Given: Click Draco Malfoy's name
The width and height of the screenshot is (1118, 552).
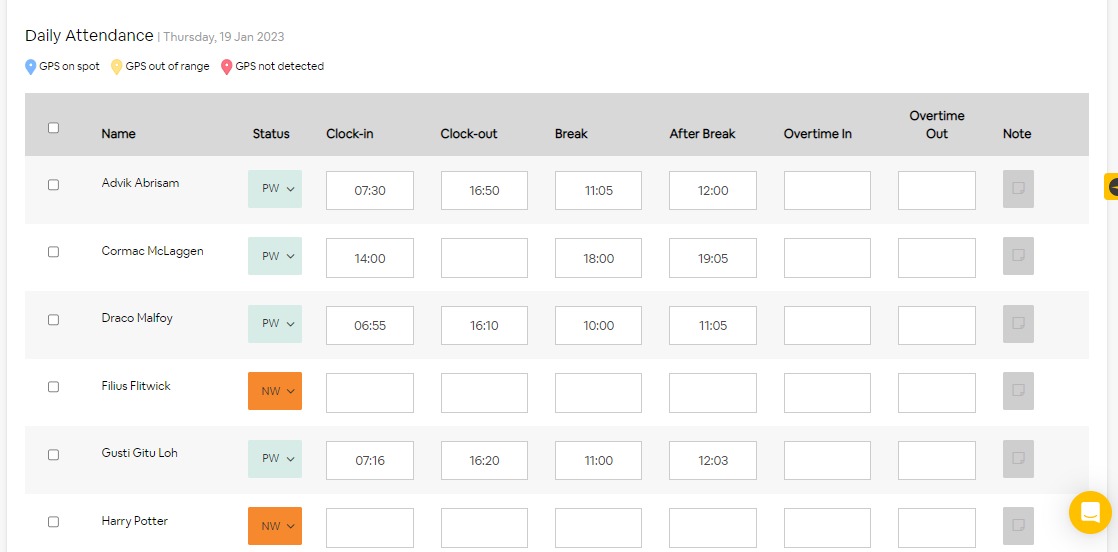Looking at the screenshot, I should click(137, 318).
